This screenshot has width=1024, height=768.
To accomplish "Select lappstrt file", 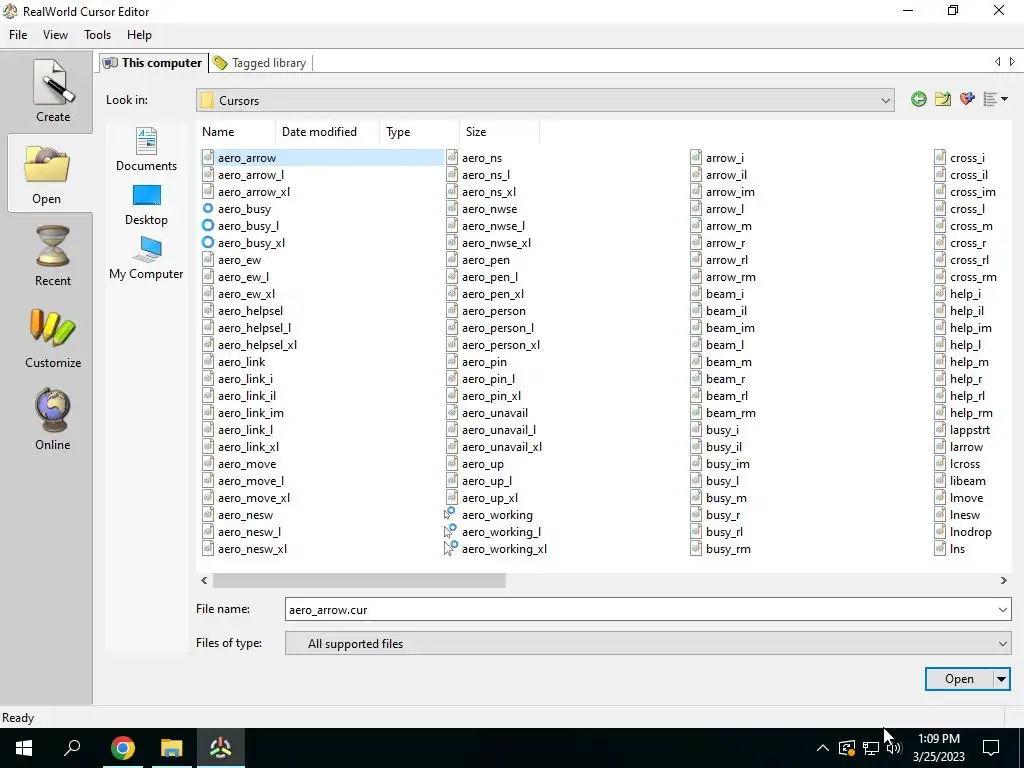I will click(x=963, y=430).
